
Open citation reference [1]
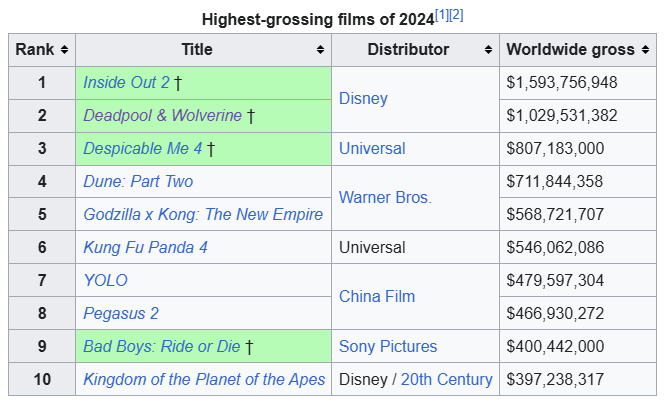click(442, 15)
